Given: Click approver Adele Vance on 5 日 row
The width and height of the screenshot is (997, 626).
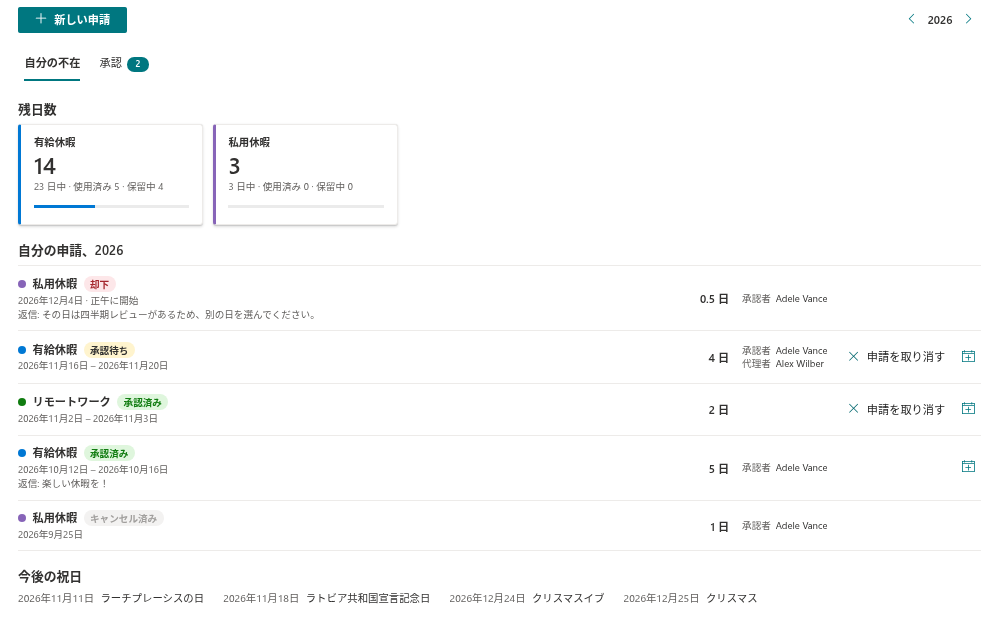Looking at the screenshot, I should [801, 468].
